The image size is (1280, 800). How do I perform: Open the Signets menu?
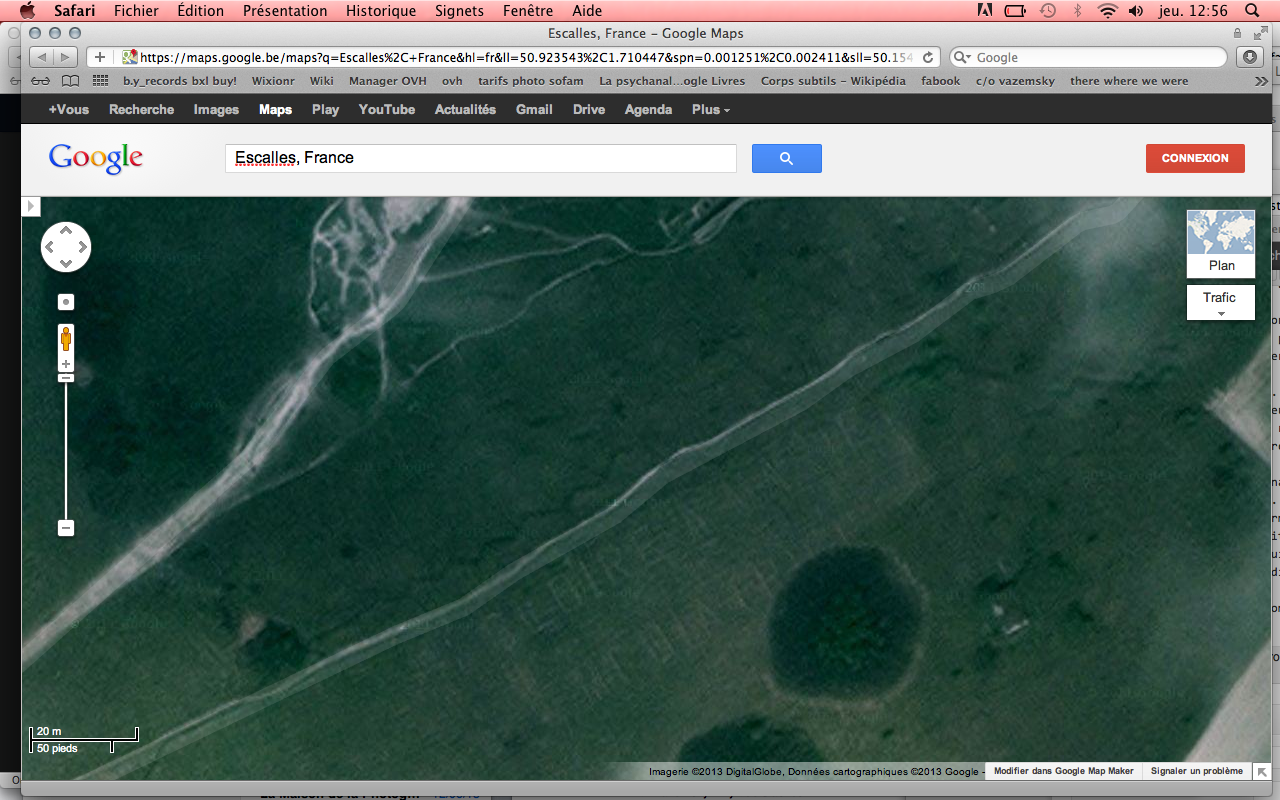point(459,11)
